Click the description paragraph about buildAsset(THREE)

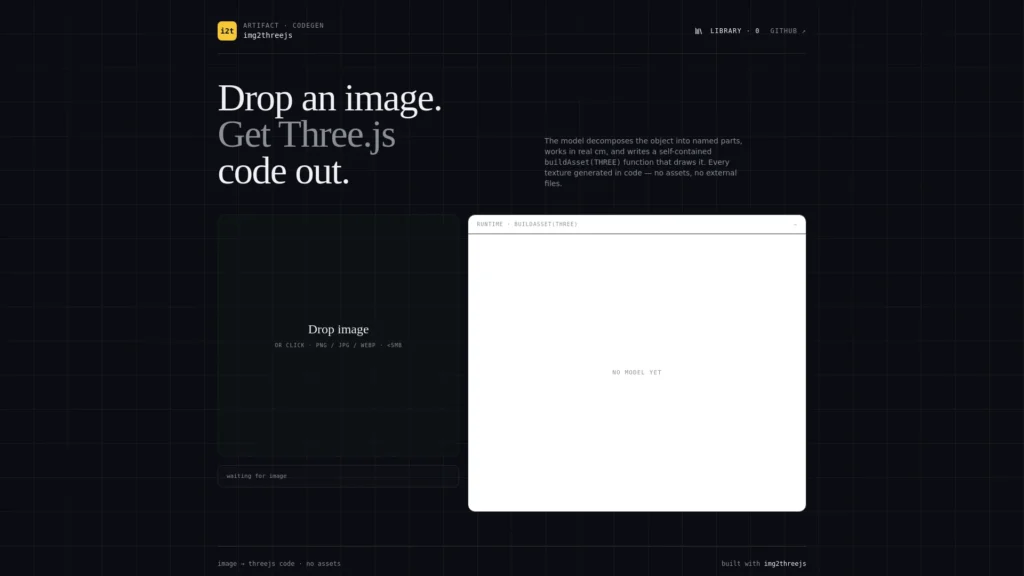click(x=643, y=162)
